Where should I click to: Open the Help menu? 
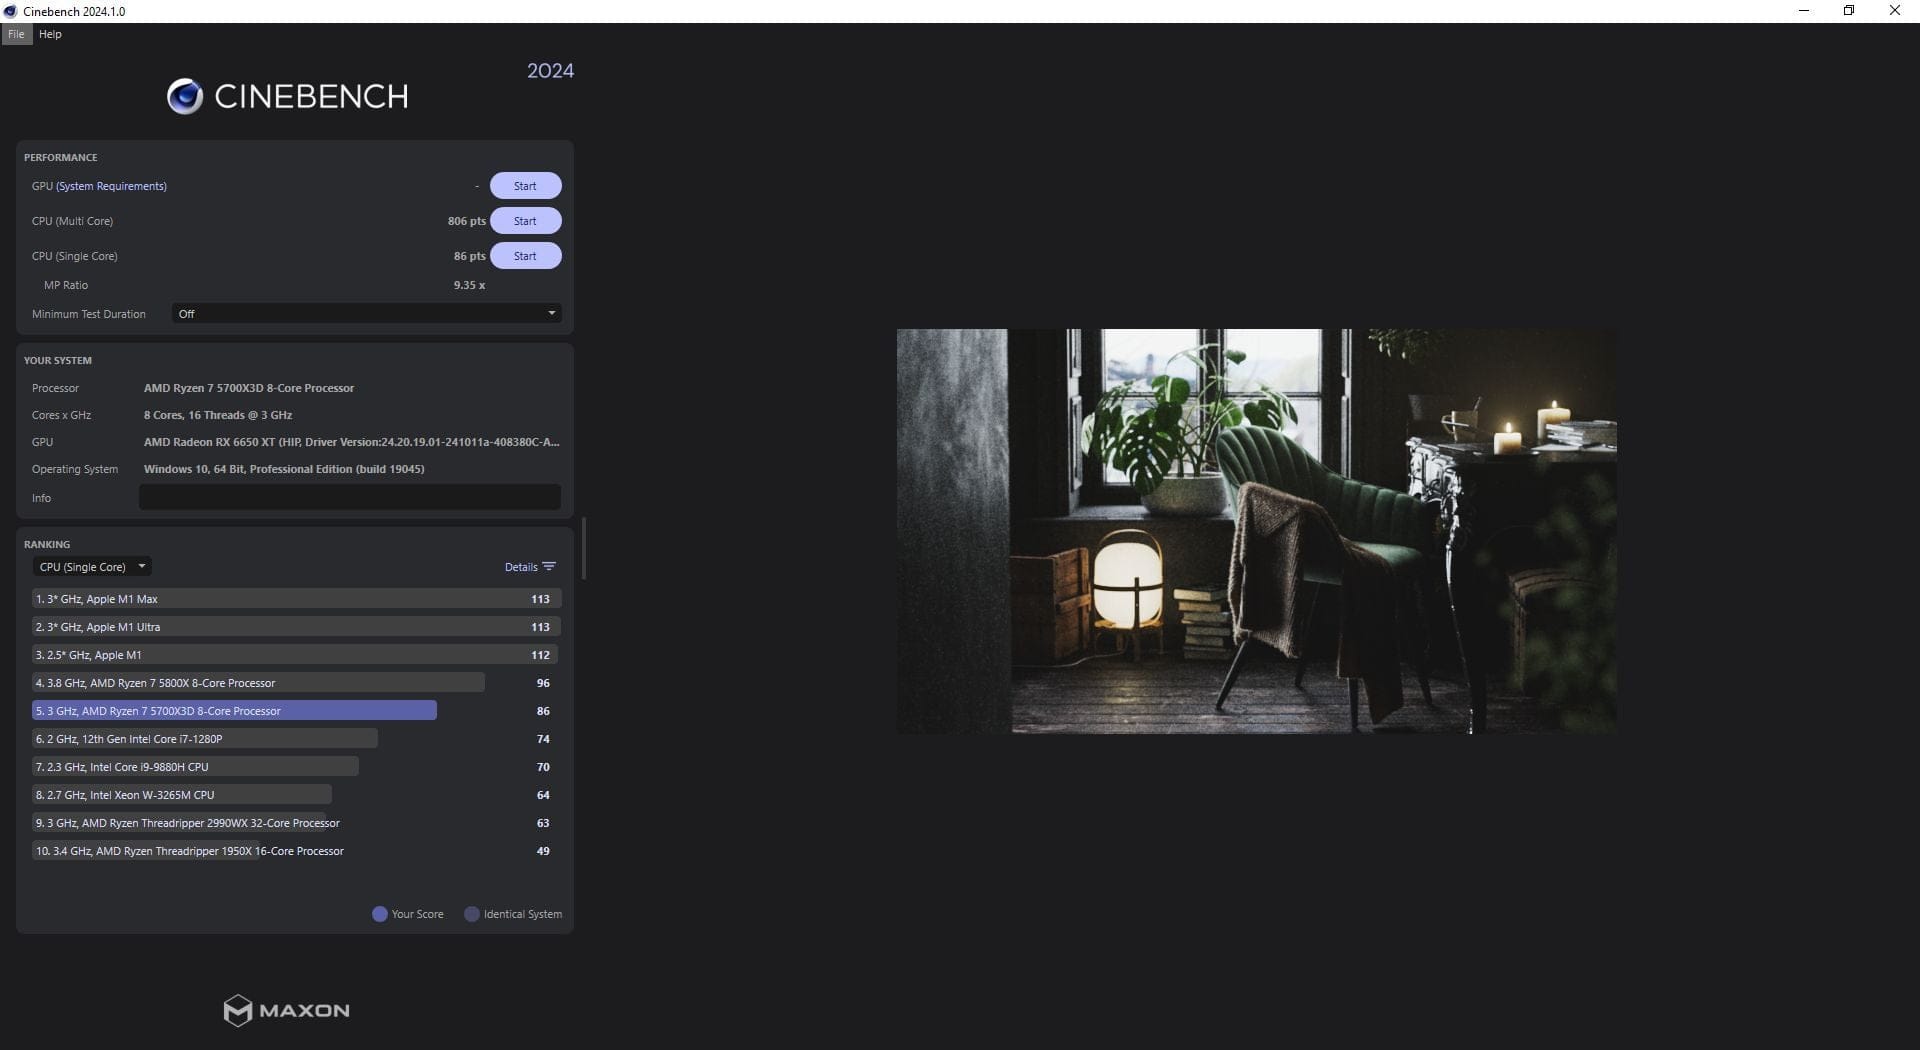point(50,34)
